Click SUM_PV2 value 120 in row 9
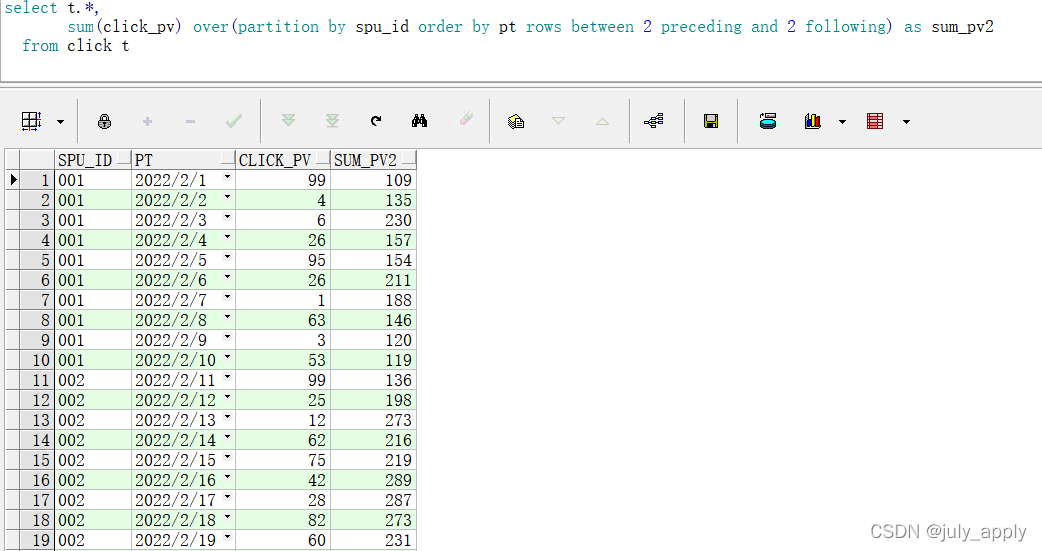Viewport: 1042px width, 551px height. [x=373, y=340]
